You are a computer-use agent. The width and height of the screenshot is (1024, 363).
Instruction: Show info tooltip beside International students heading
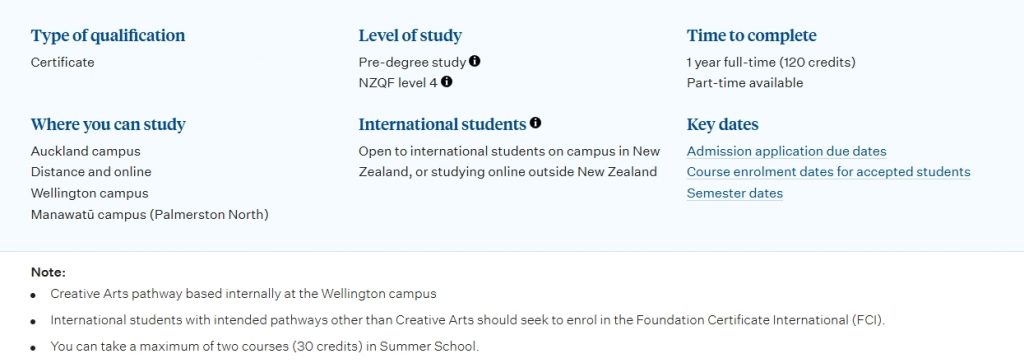point(536,123)
